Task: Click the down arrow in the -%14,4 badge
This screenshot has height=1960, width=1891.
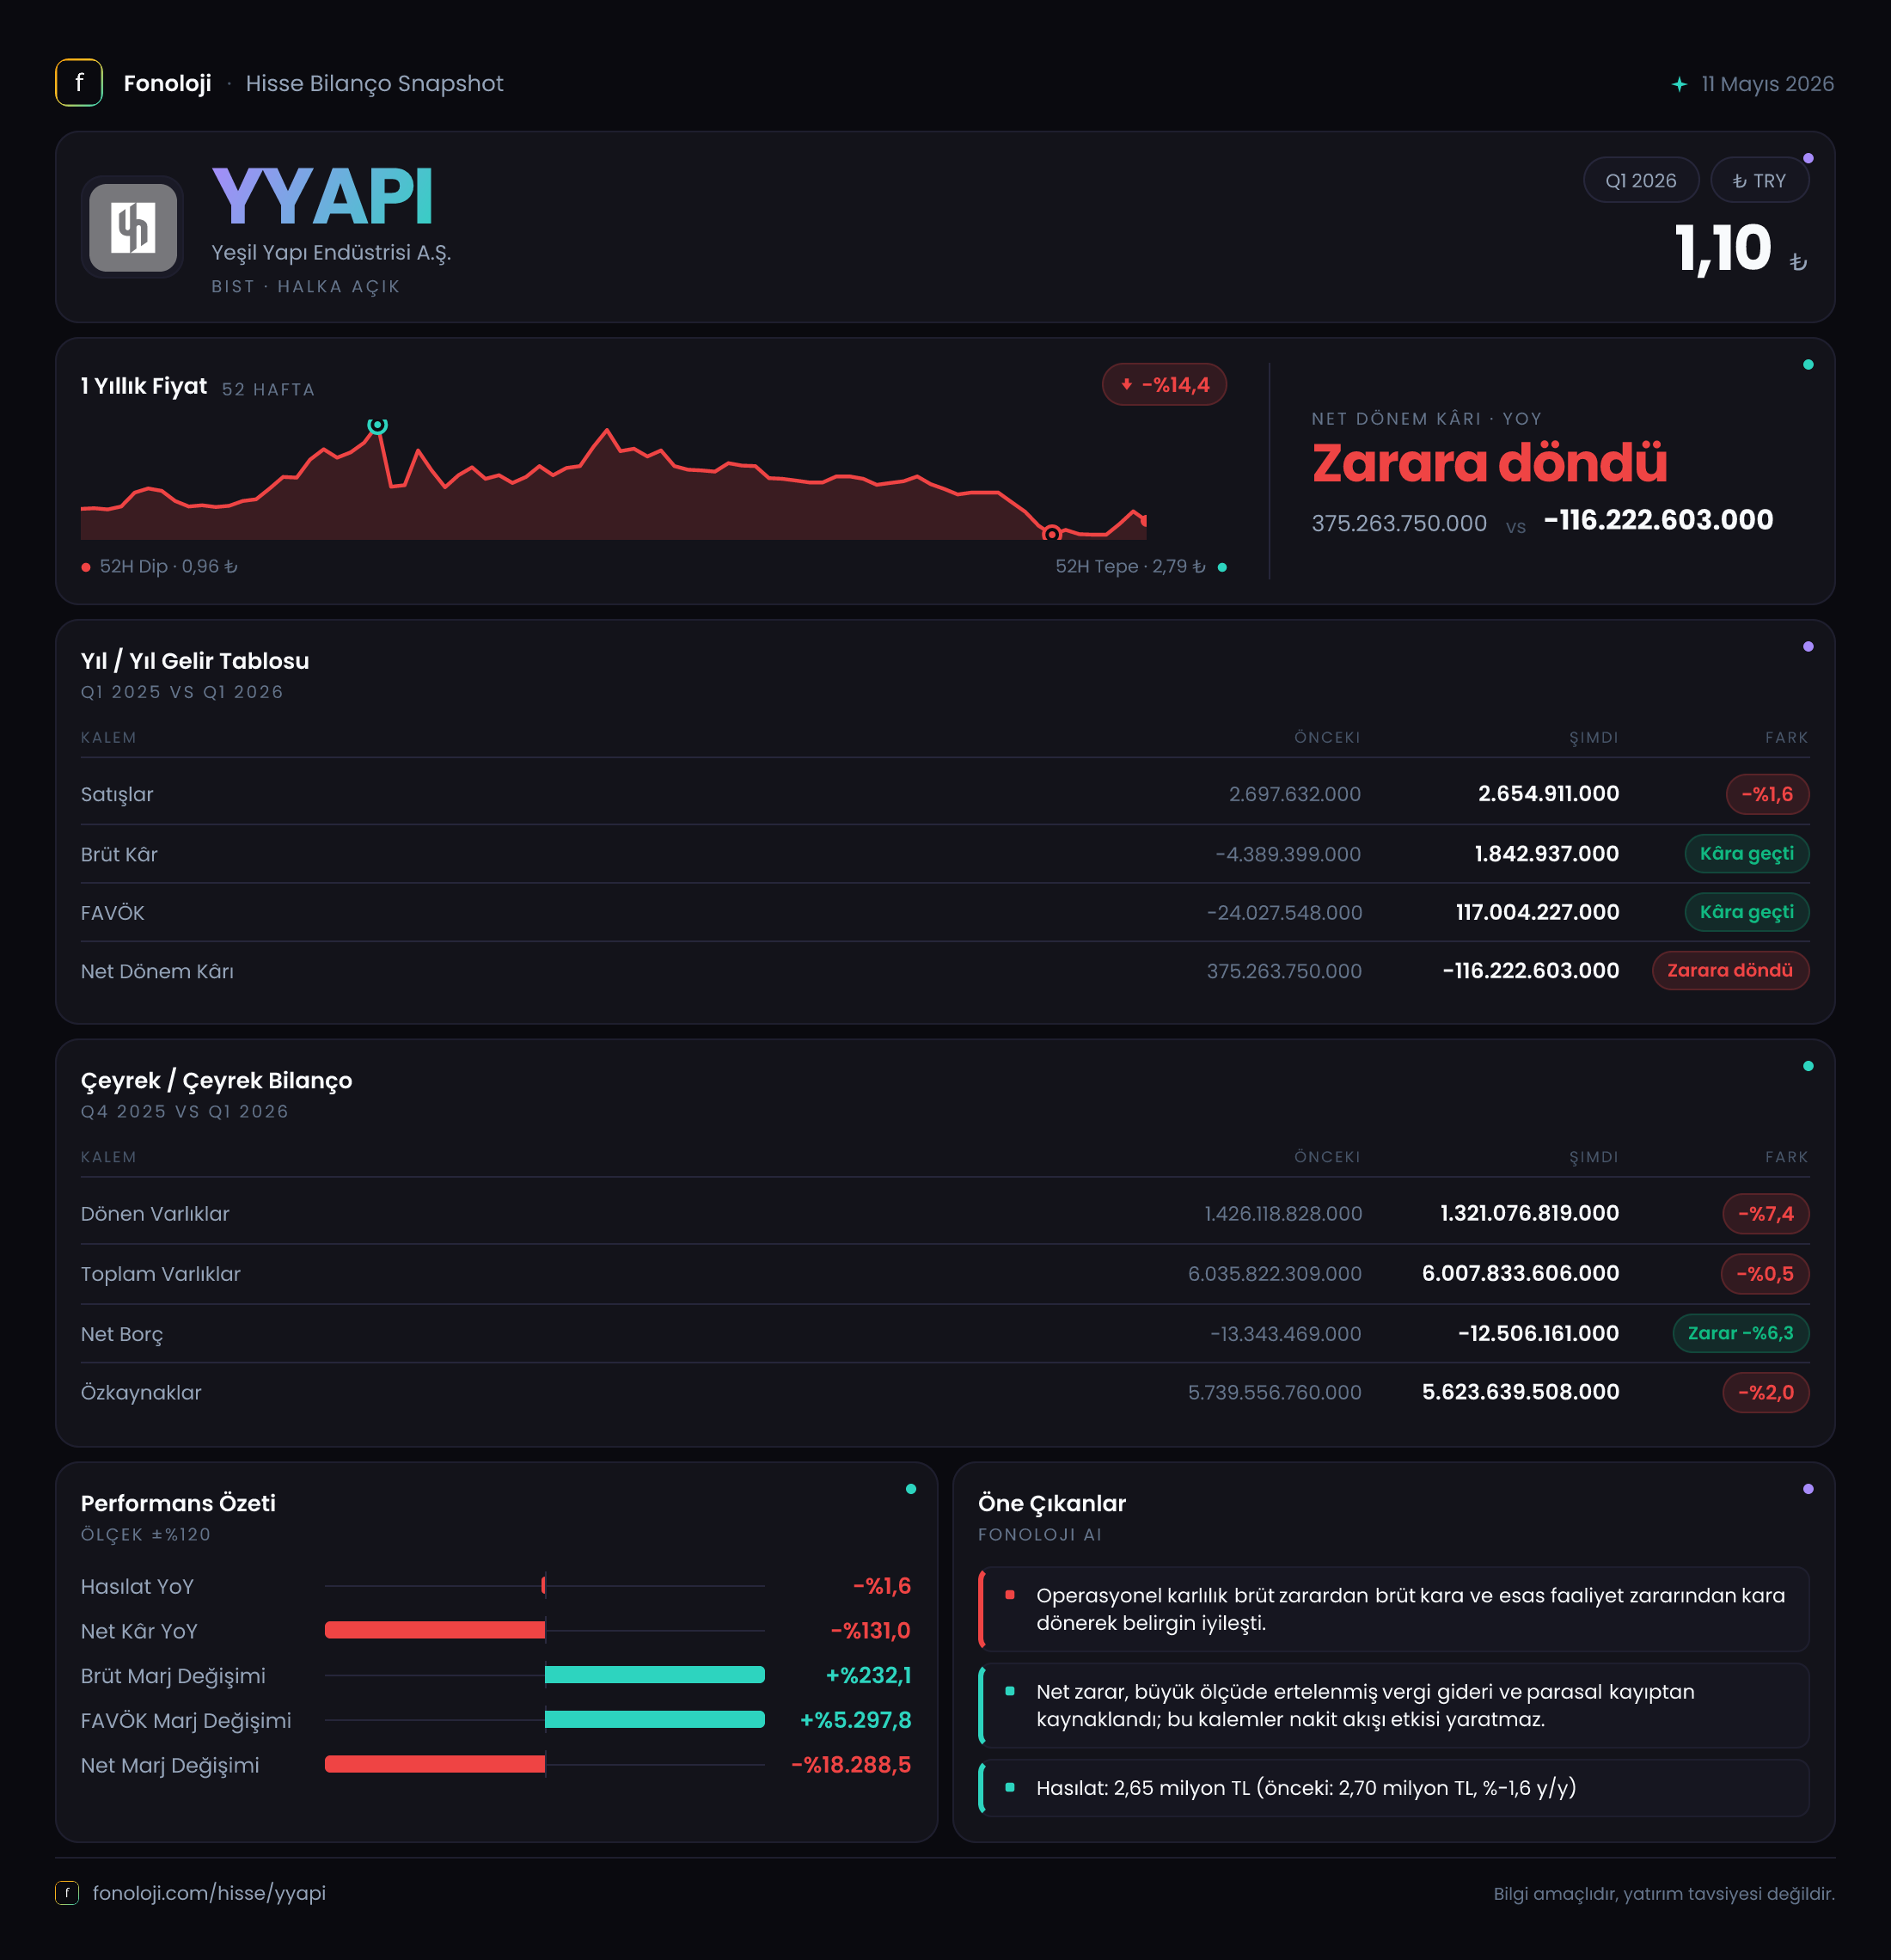Action: coord(1126,384)
